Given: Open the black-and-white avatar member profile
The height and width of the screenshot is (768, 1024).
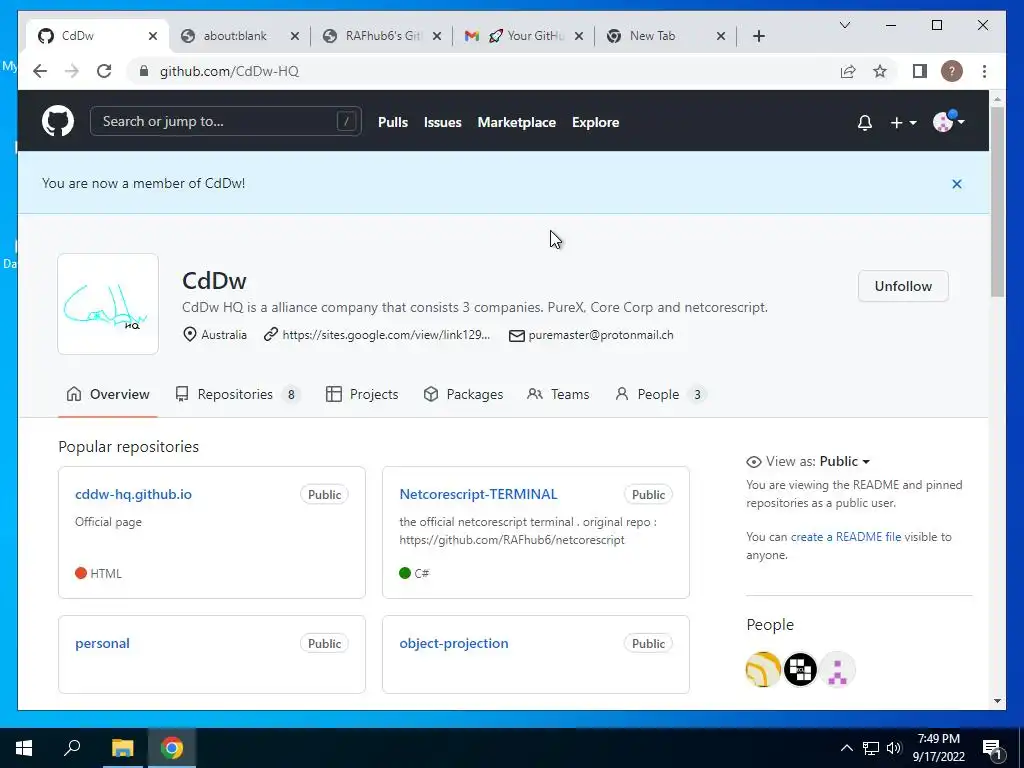Looking at the screenshot, I should pyautogui.click(x=800, y=669).
